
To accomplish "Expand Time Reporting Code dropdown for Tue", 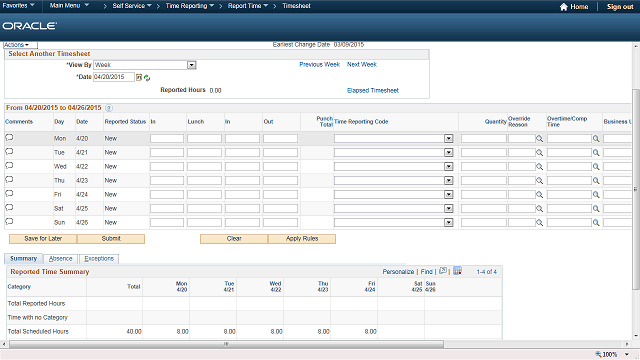I will point(449,153).
